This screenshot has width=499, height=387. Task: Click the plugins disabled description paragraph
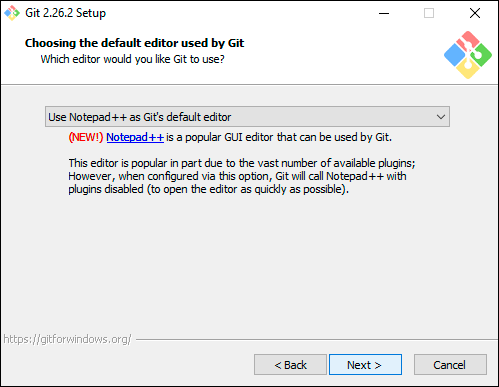point(242,176)
